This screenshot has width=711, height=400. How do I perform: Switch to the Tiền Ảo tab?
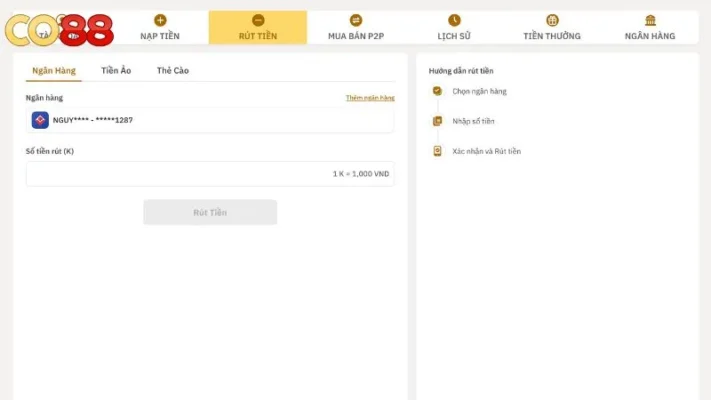pyautogui.click(x=116, y=71)
